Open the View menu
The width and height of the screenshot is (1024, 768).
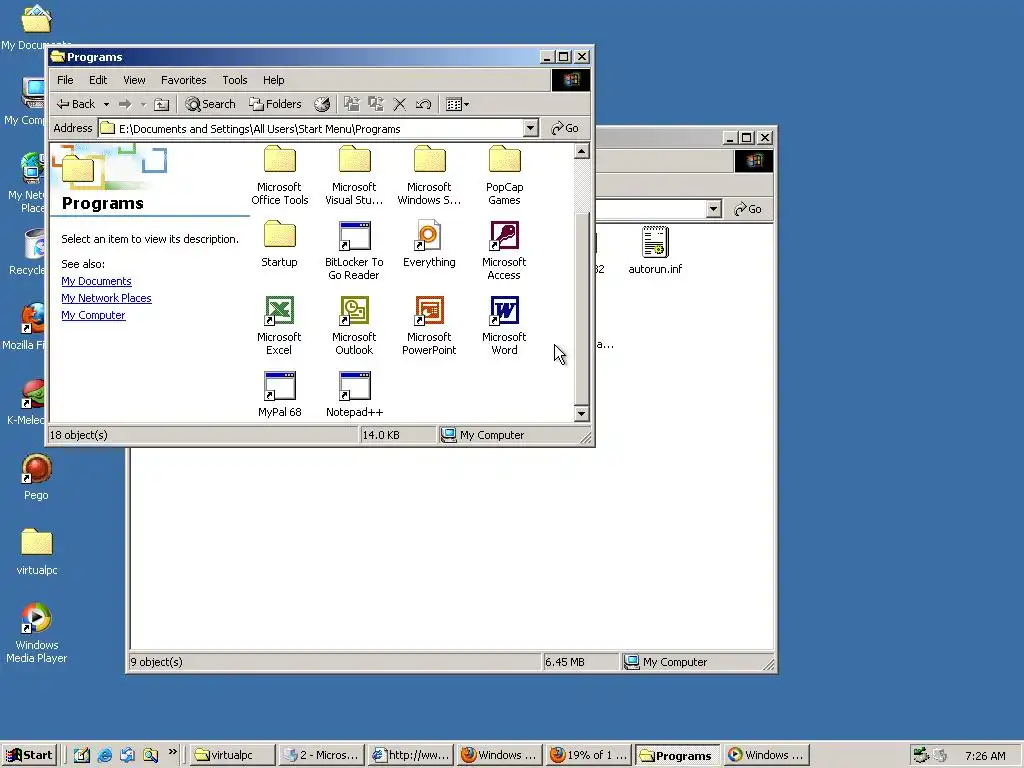click(135, 80)
